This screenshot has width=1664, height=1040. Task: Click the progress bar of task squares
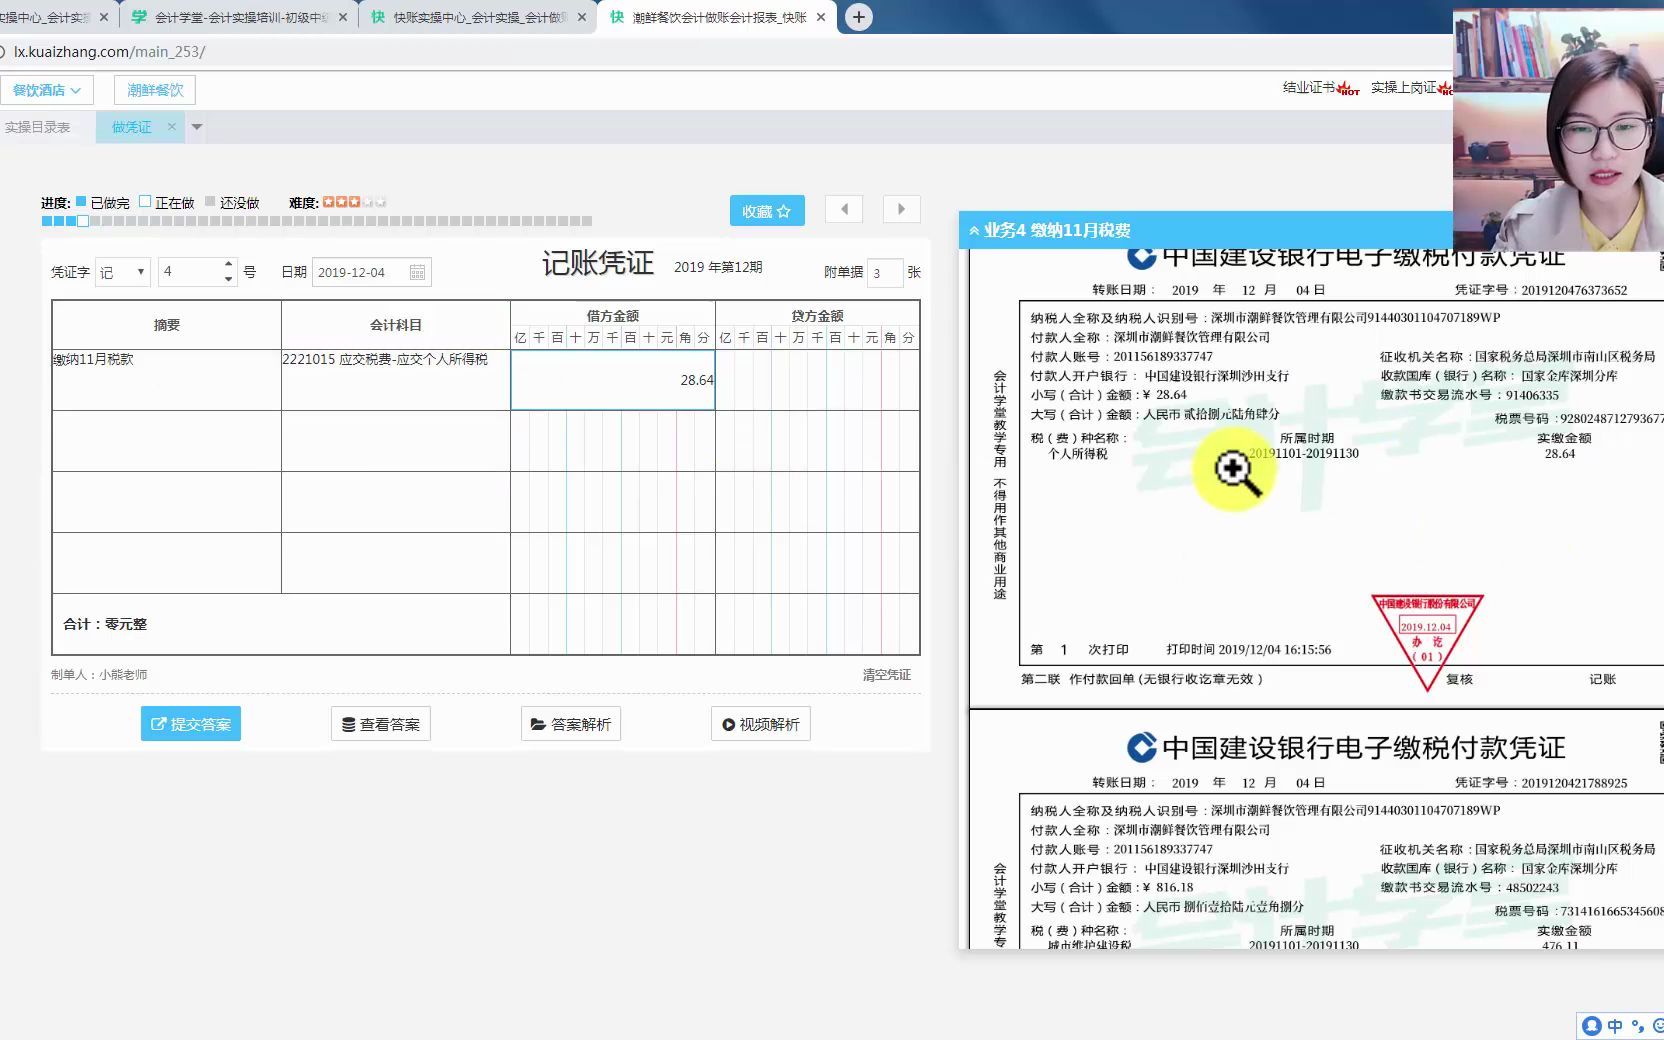[316, 221]
